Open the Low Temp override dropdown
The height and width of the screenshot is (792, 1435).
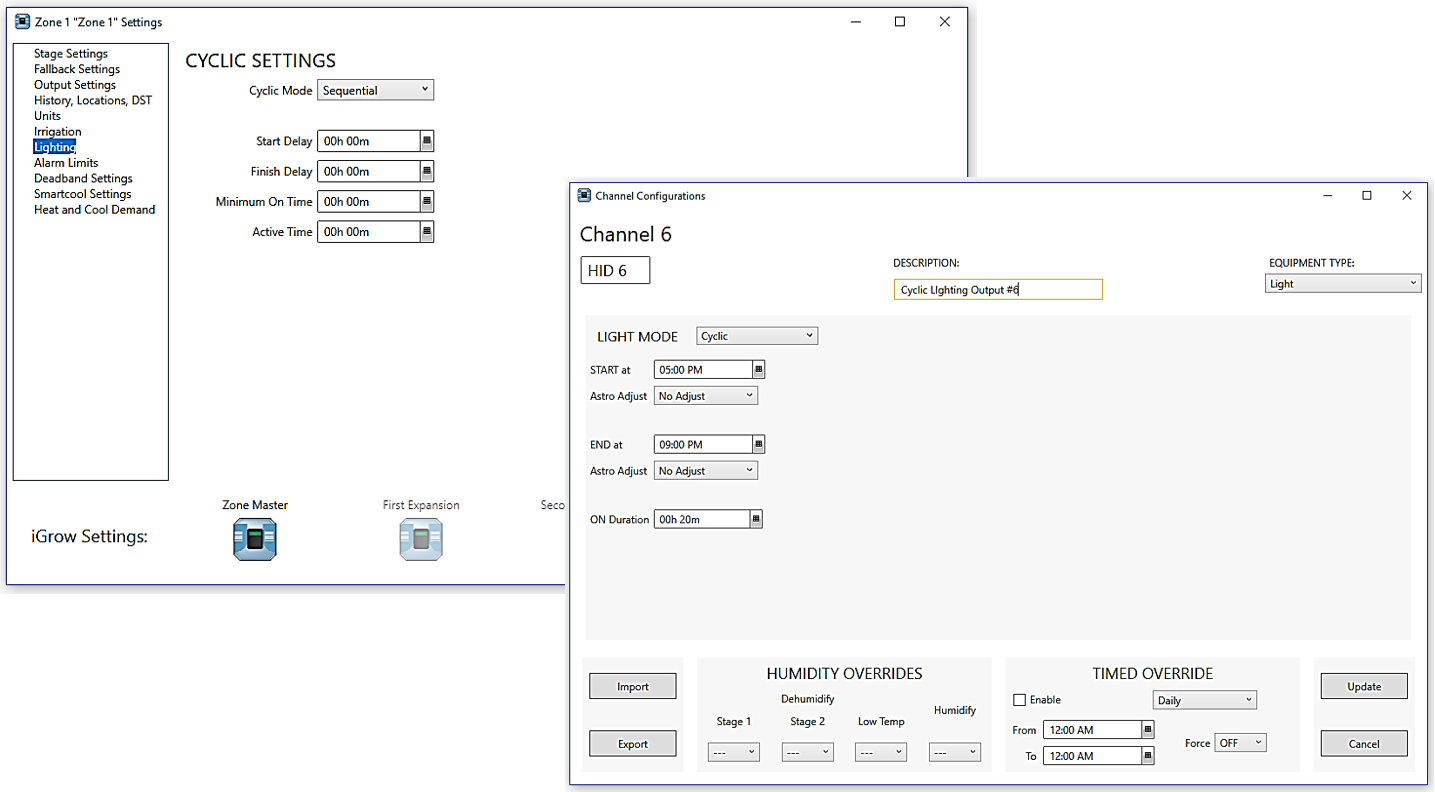881,752
